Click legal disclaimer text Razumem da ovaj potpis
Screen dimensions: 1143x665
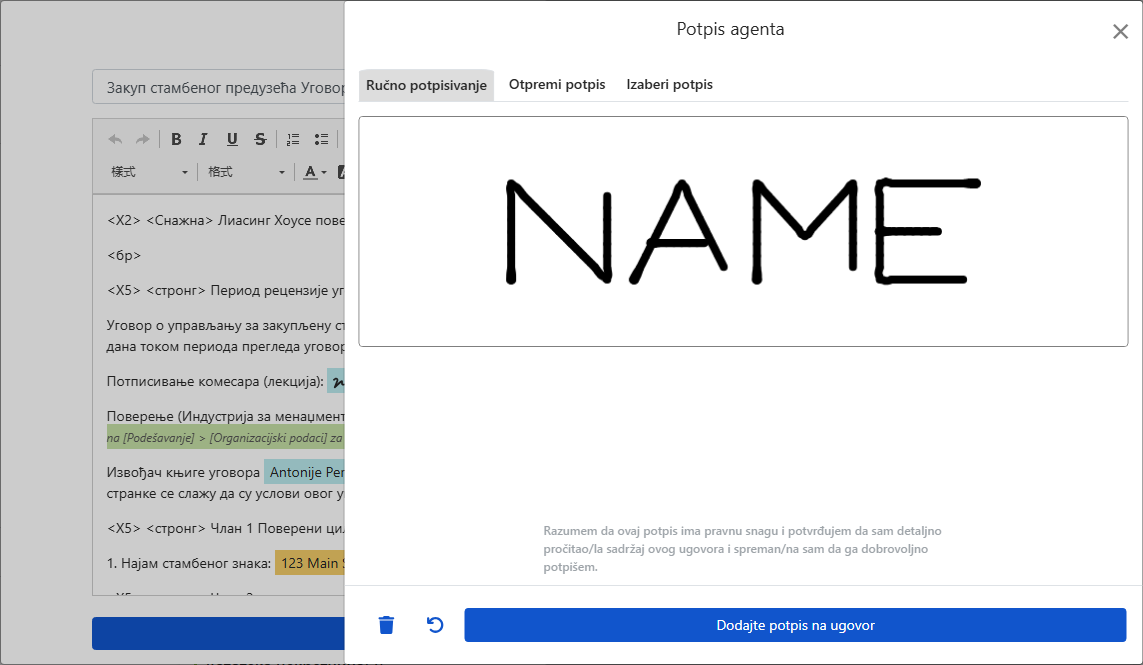pyautogui.click(x=742, y=548)
